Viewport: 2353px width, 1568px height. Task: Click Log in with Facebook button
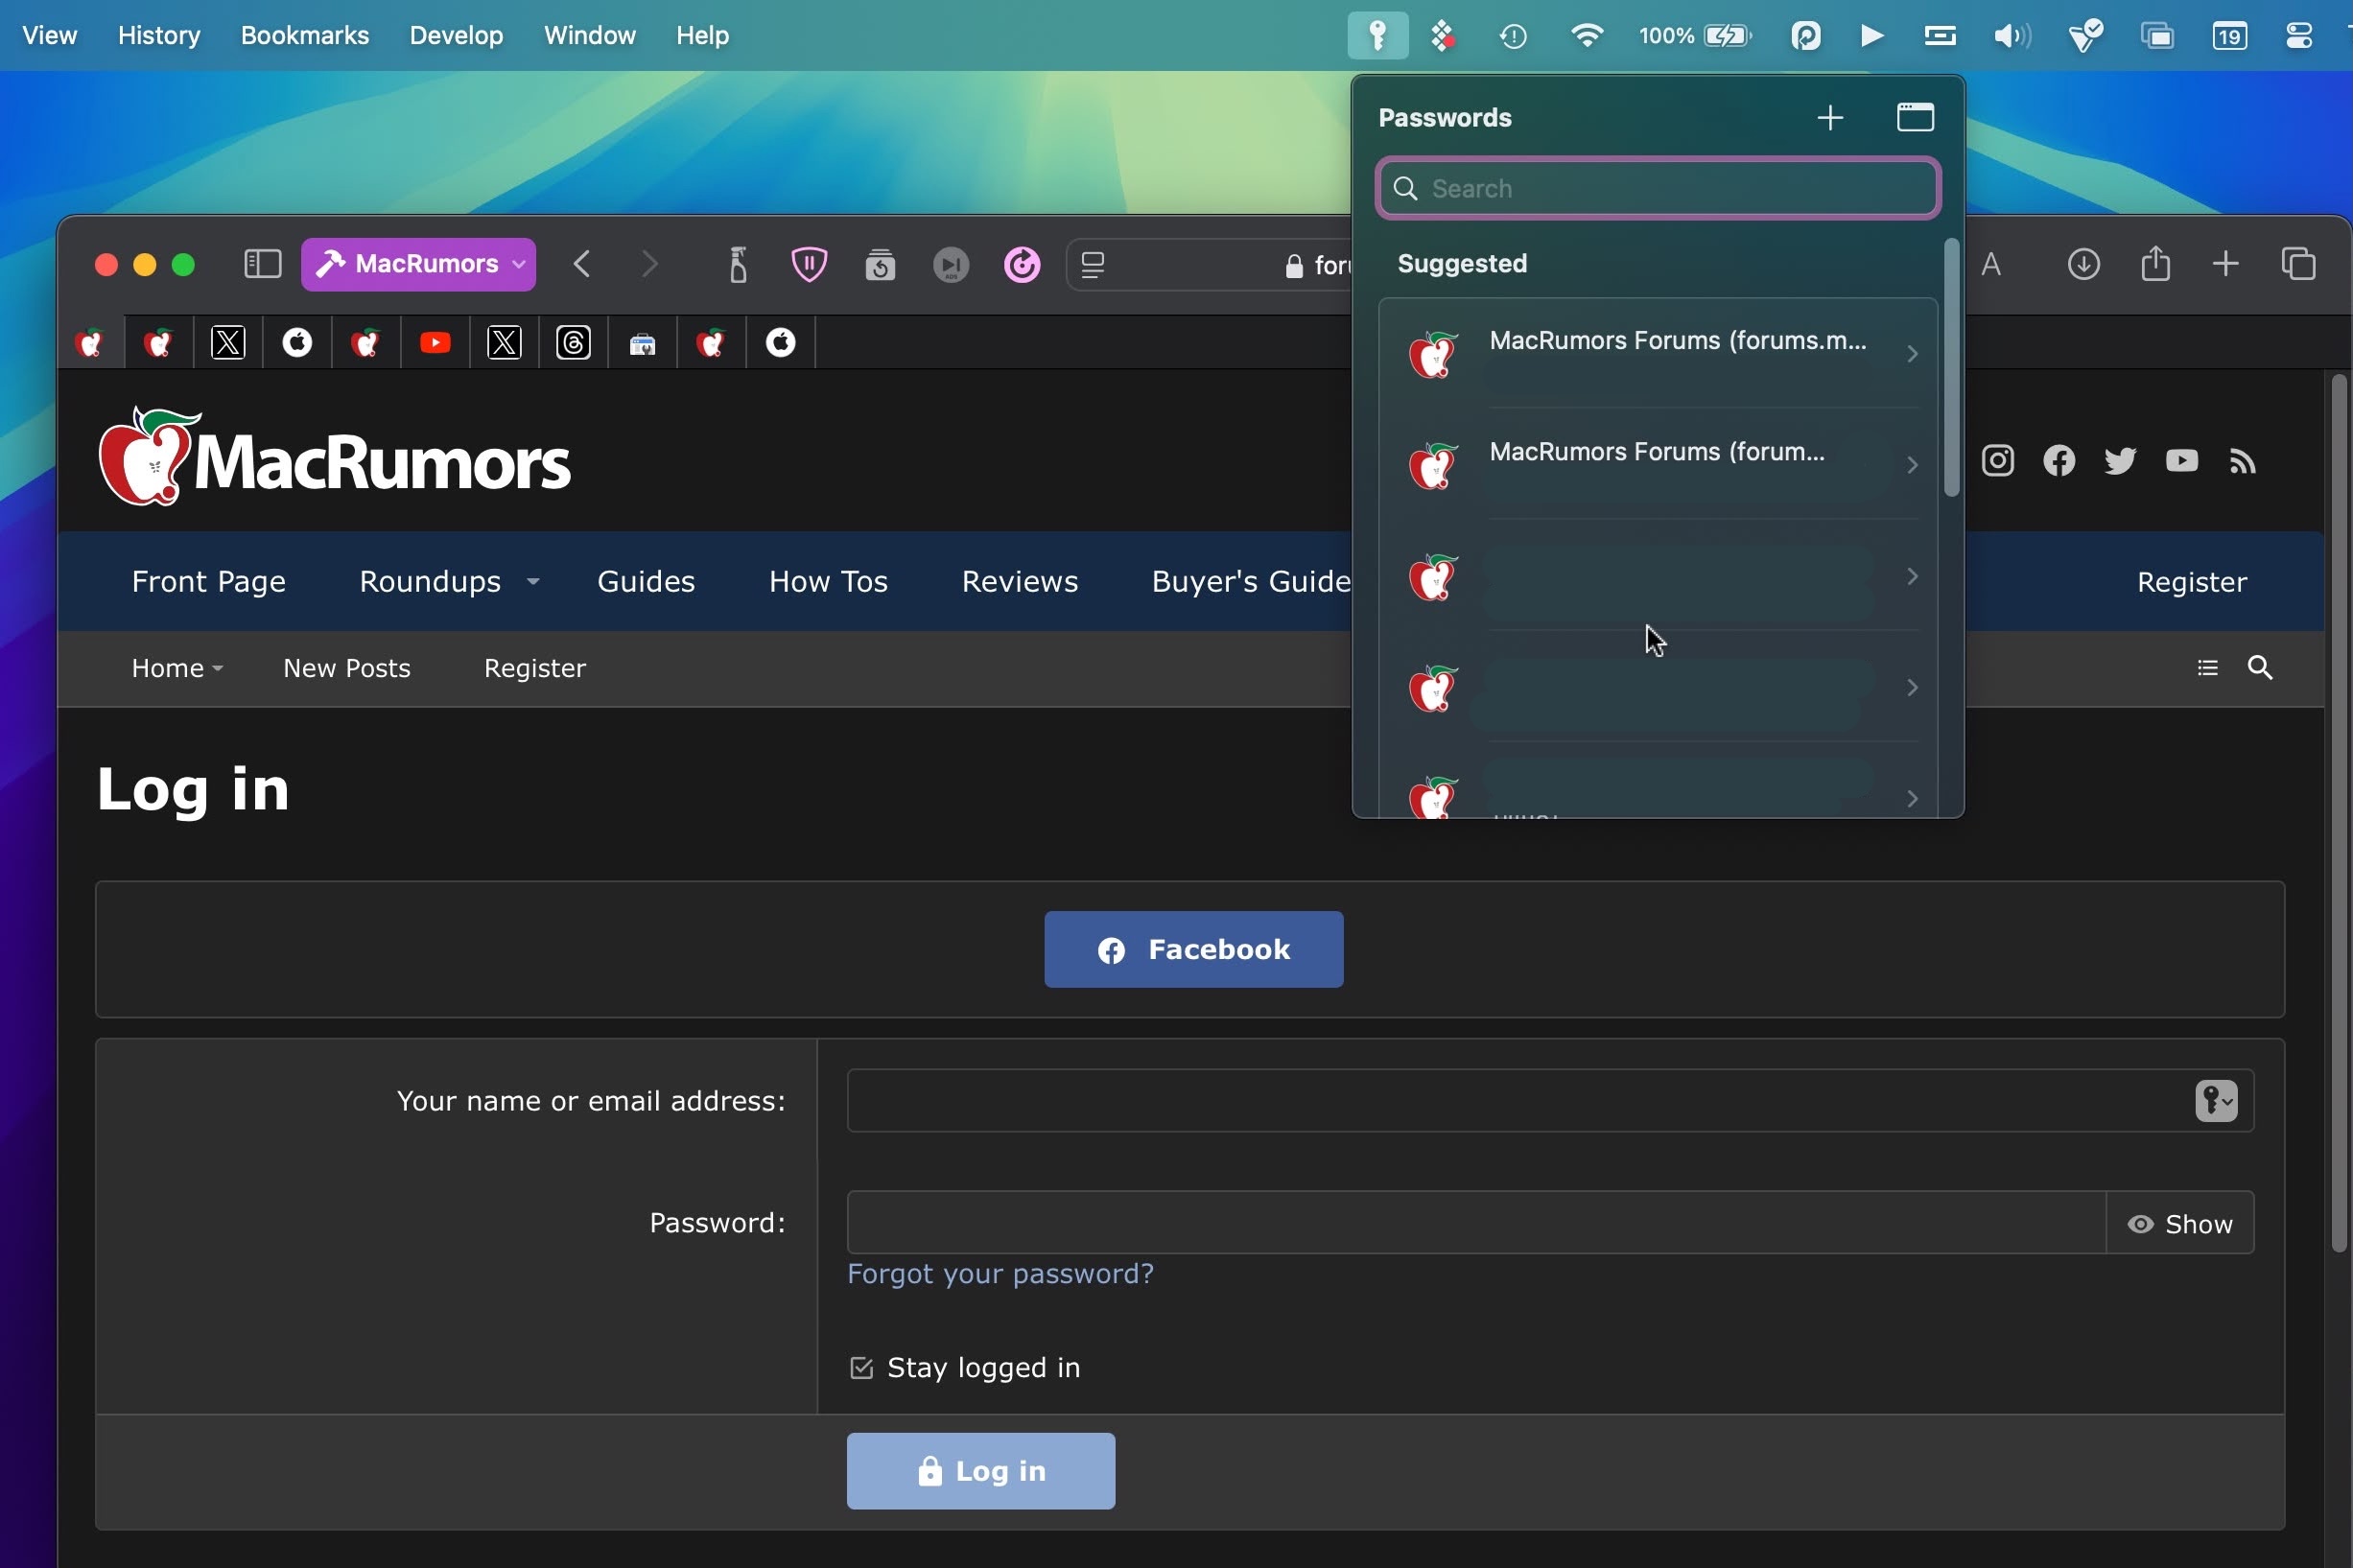[1193, 948]
